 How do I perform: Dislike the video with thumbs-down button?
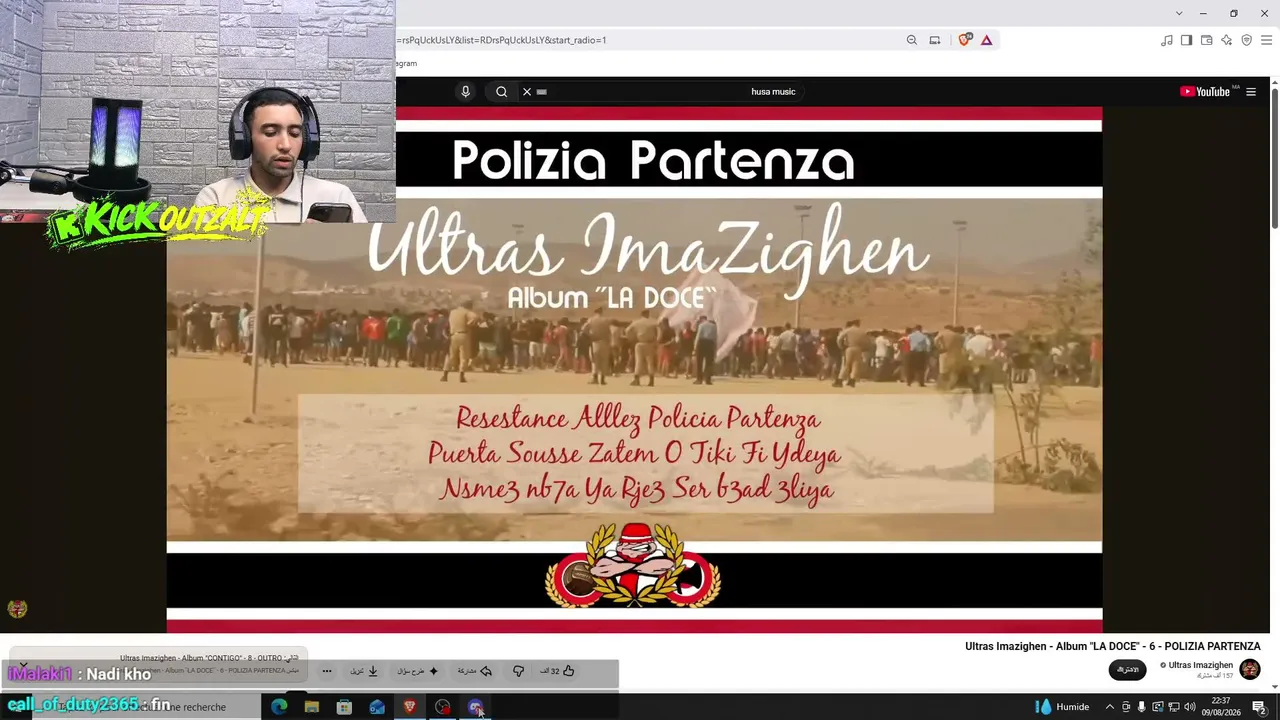[518, 671]
